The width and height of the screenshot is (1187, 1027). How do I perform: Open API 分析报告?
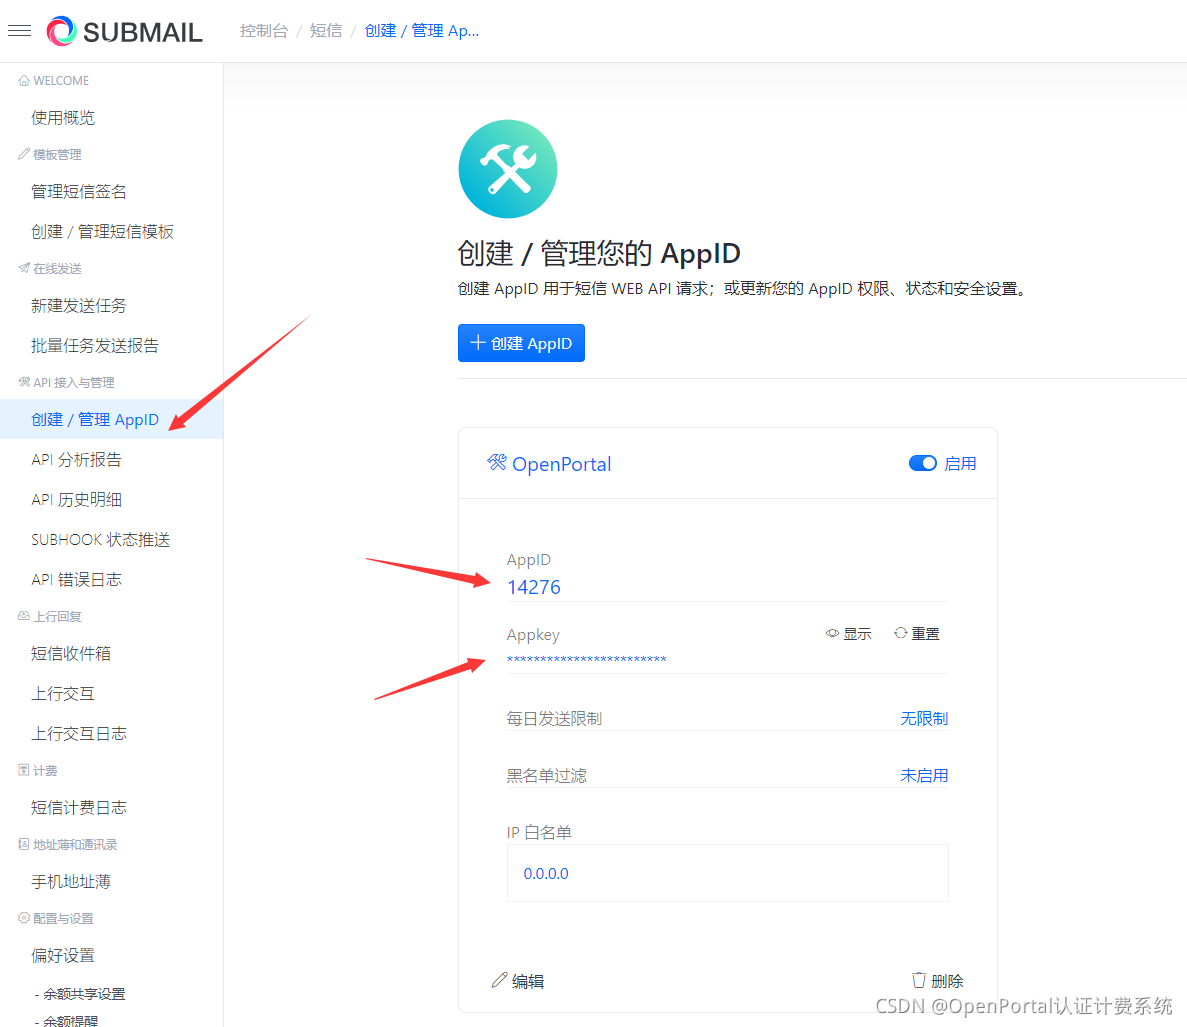coord(76,459)
